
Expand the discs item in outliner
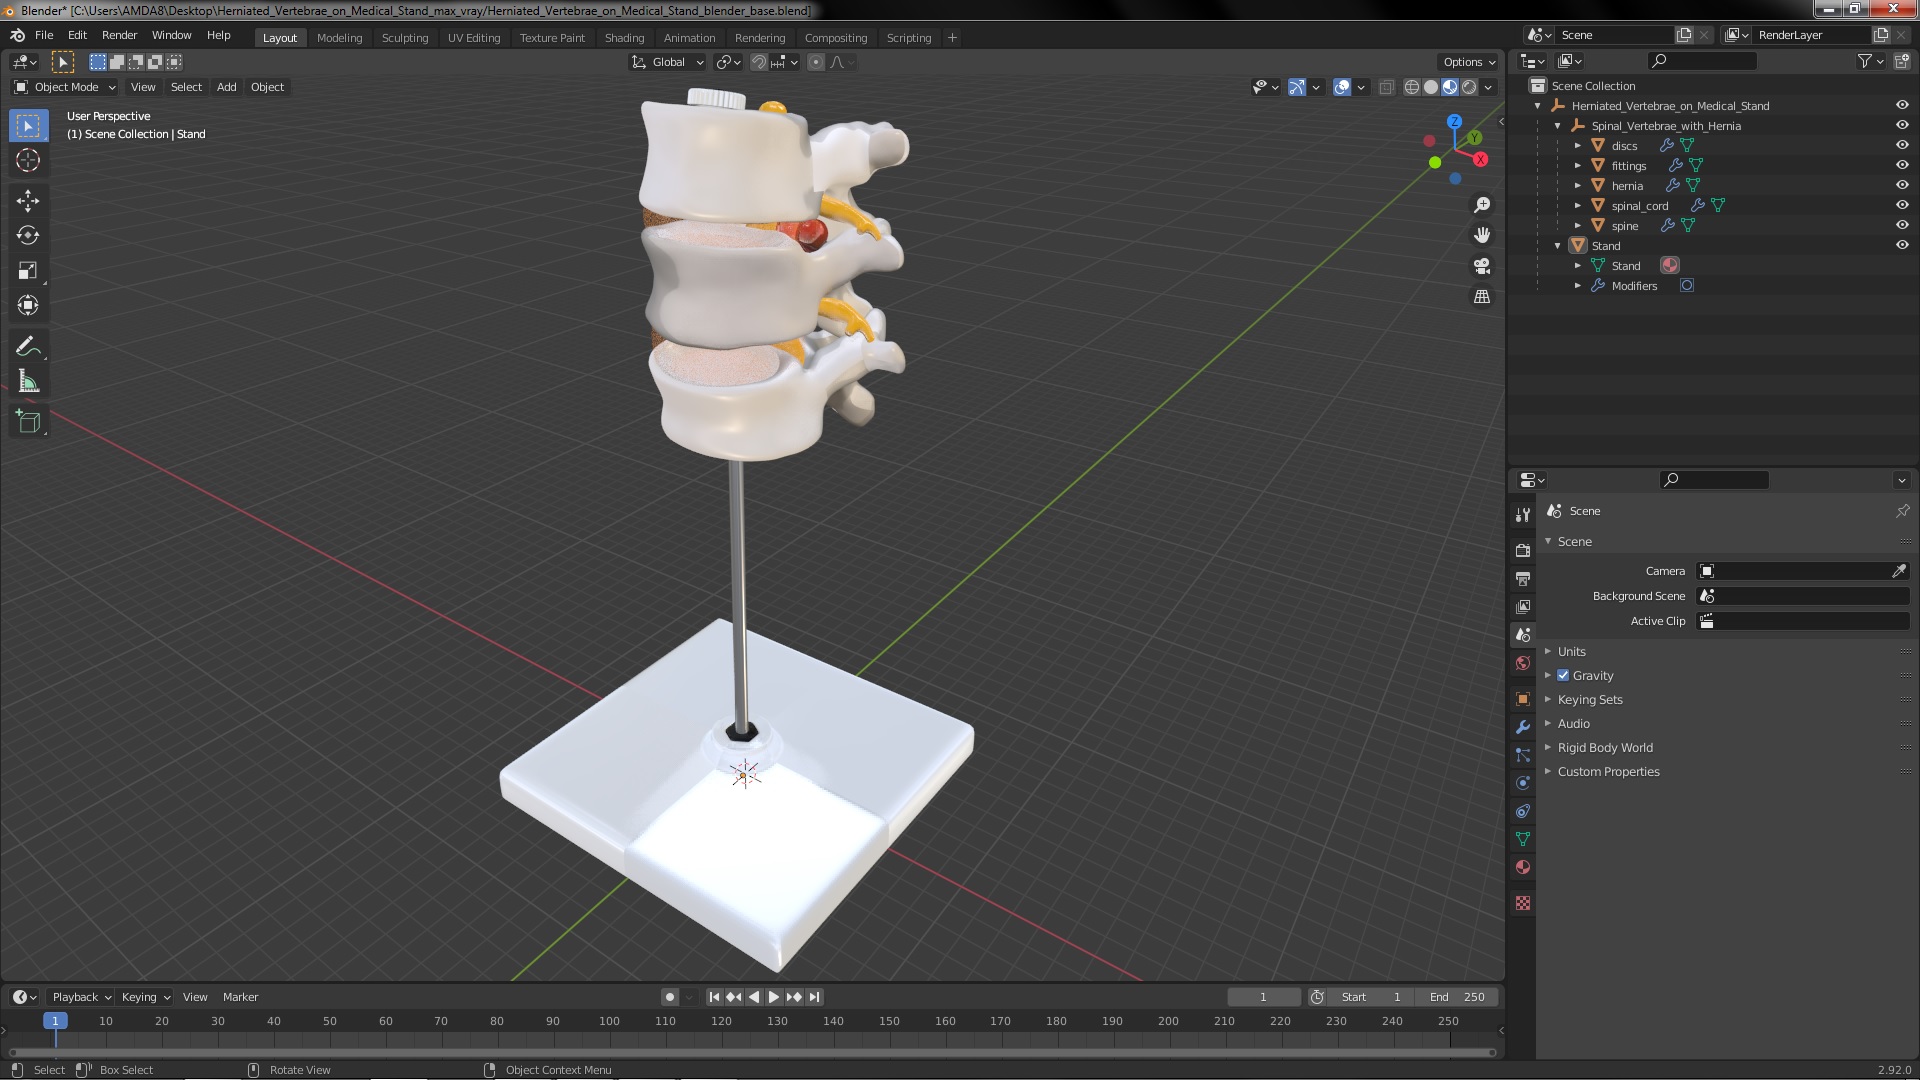[x=1578, y=146]
